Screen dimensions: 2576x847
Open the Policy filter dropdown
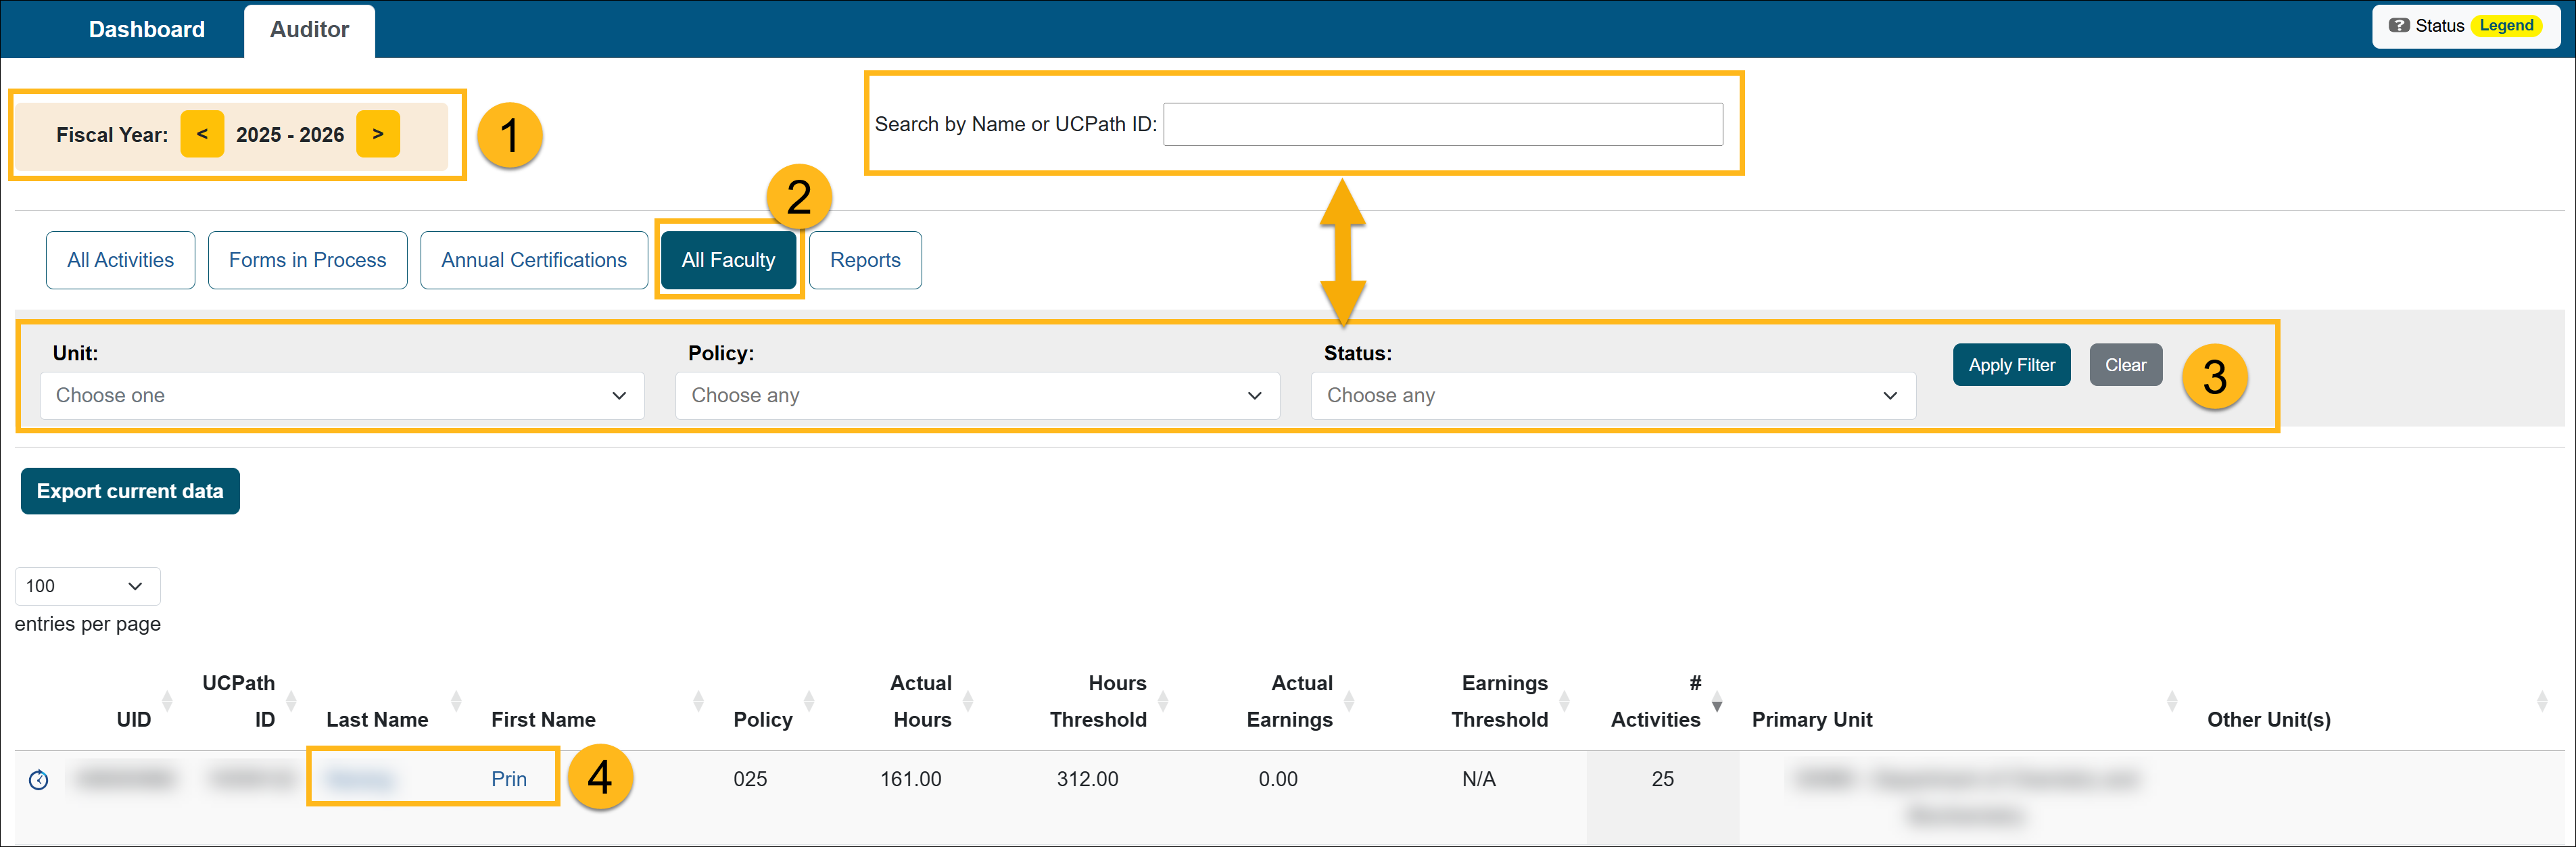[x=977, y=396]
